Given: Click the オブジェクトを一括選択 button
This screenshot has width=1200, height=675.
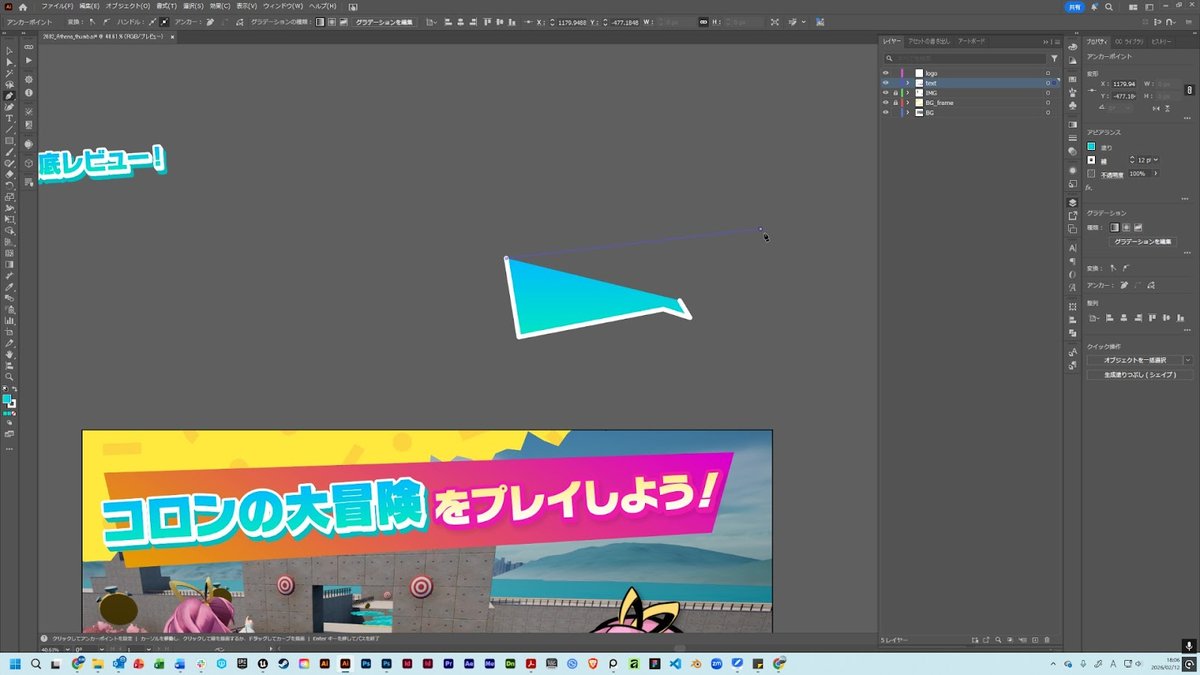Looking at the screenshot, I should (x=1134, y=360).
